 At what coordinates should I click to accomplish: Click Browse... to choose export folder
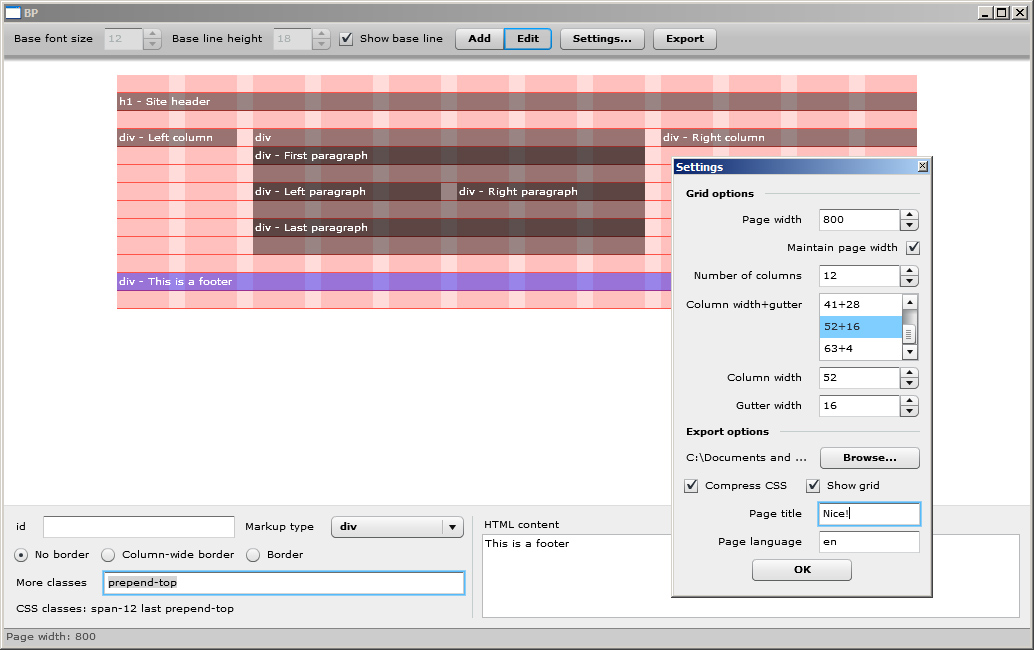[x=869, y=458]
